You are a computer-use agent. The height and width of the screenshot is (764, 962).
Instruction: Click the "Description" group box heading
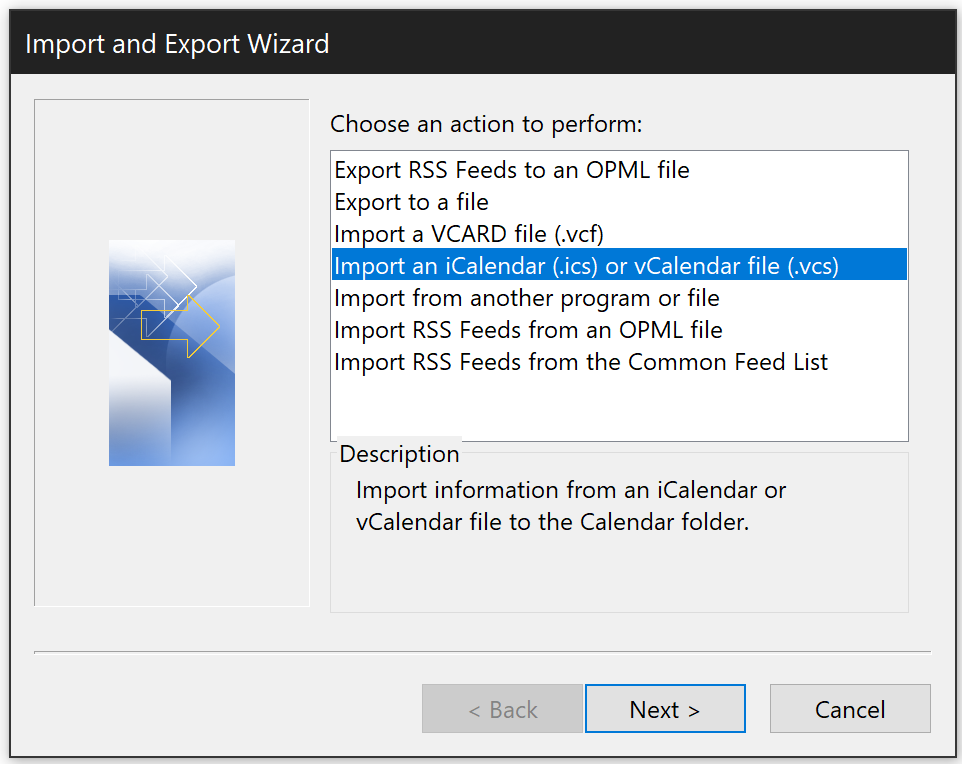[x=399, y=454]
